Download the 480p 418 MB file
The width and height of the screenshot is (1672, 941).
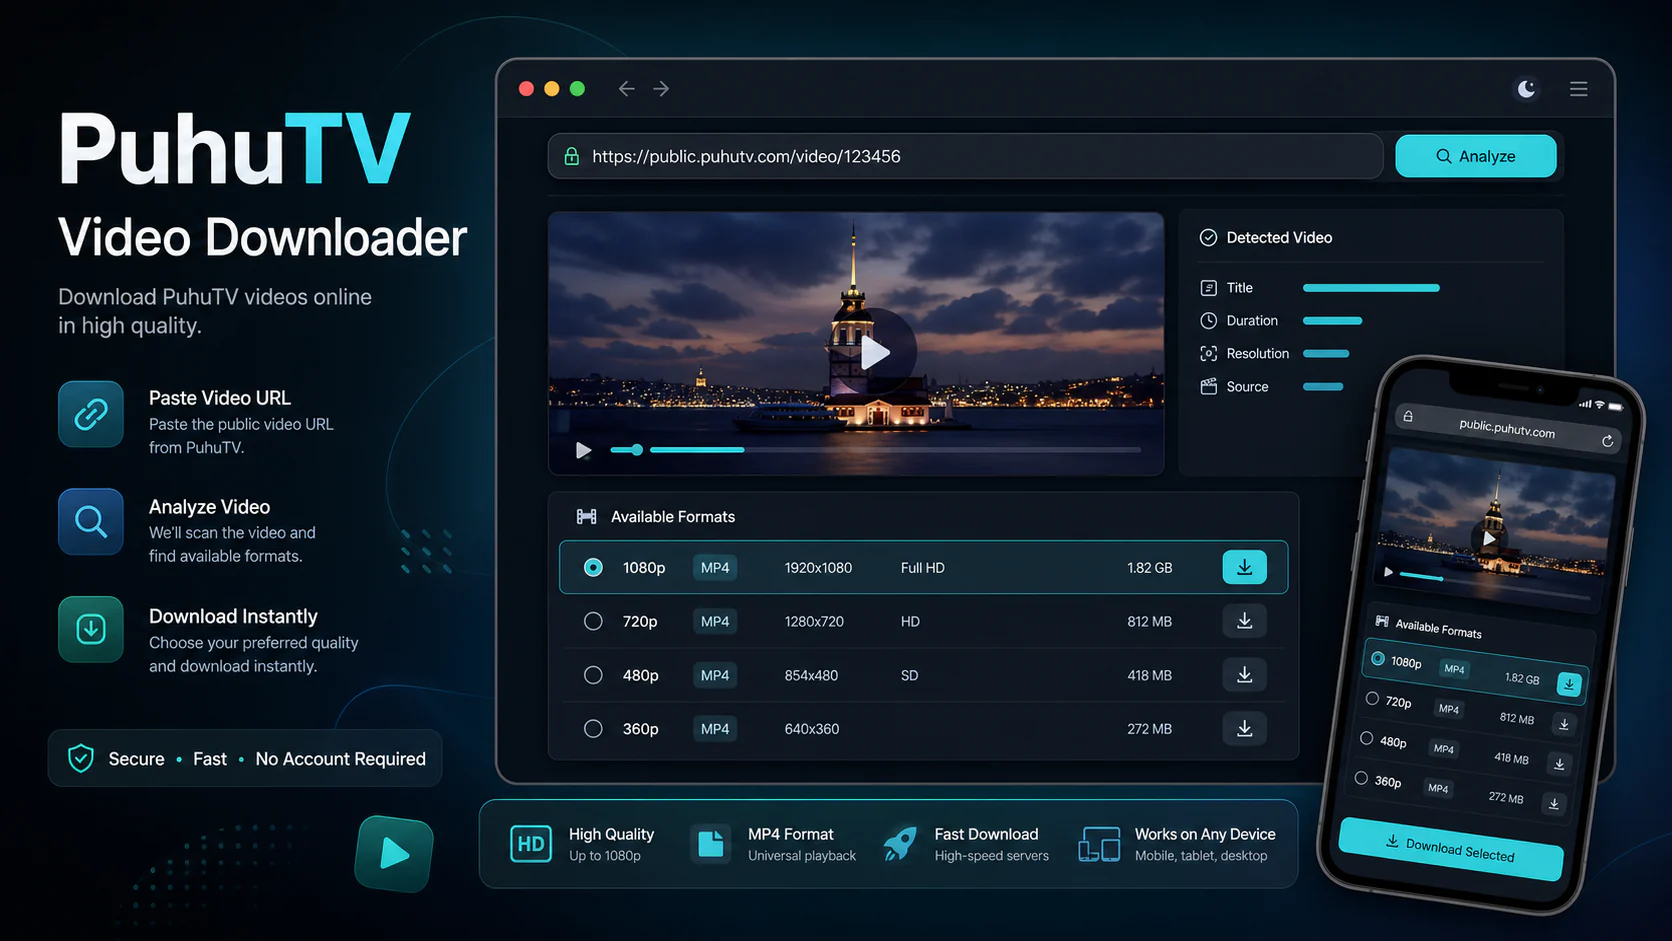pos(1244,675)
